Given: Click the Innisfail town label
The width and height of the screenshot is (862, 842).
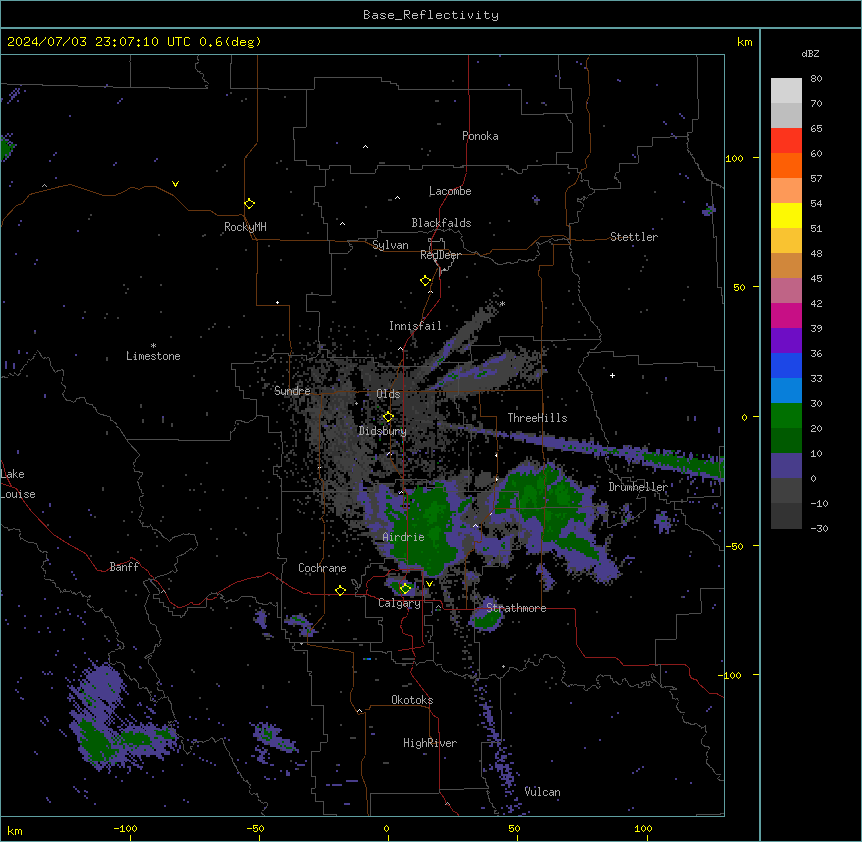Looking at the screenshot, I should point(415,326).
